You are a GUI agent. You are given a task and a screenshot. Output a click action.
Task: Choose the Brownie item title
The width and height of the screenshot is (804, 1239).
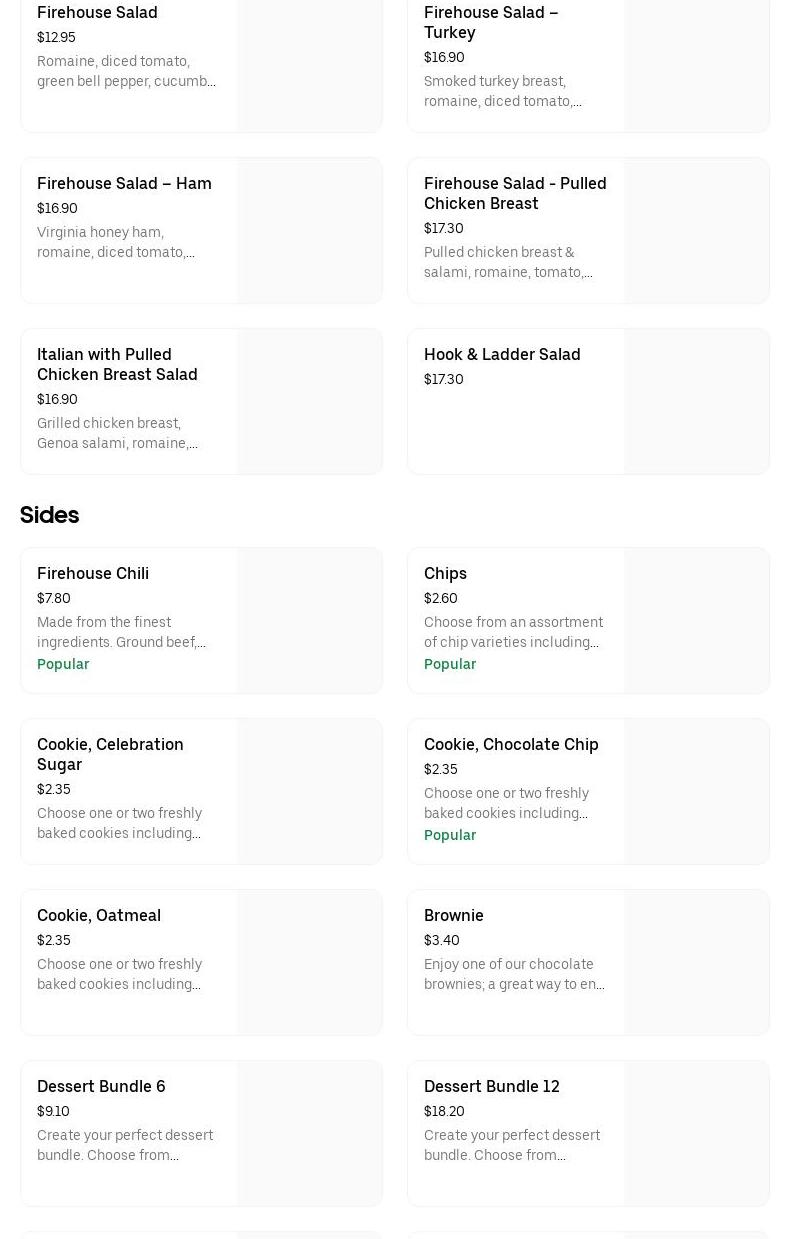point(453,916)
